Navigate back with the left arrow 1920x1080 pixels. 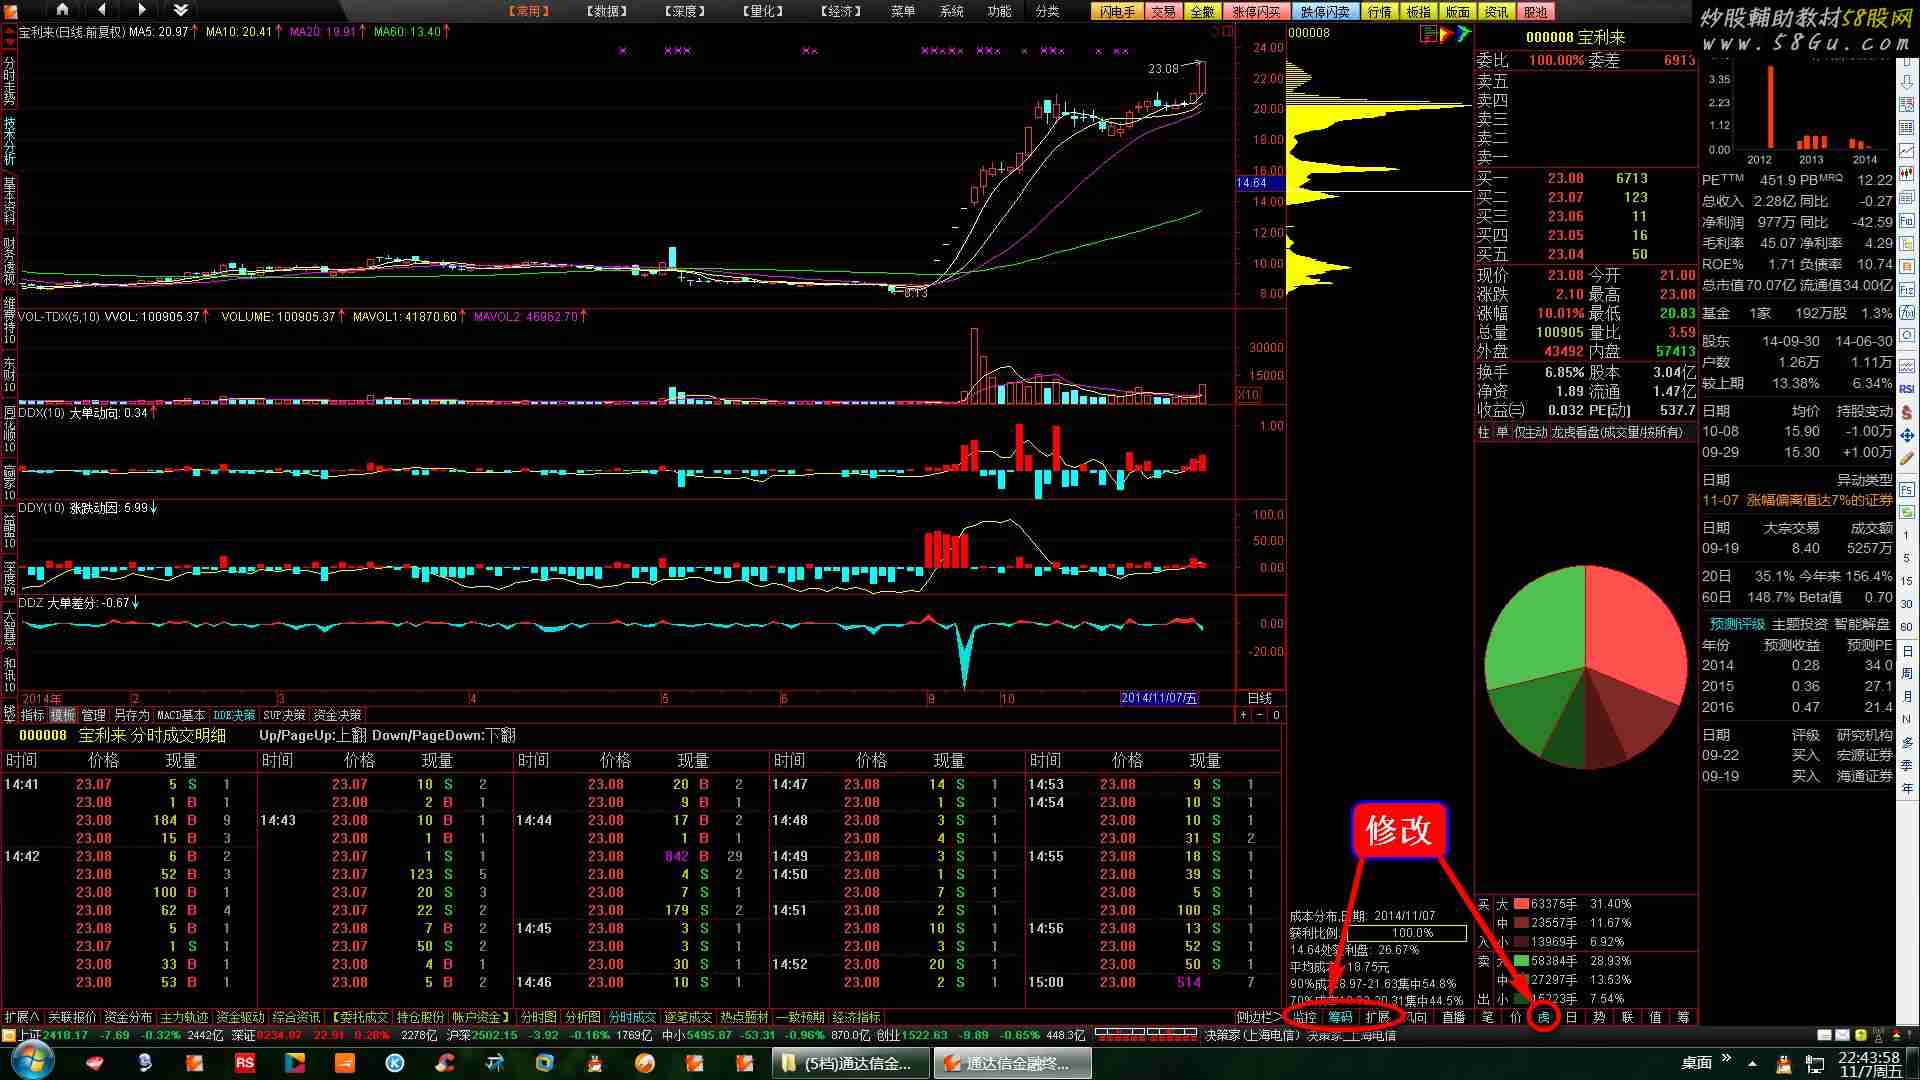tap(102, 10)
